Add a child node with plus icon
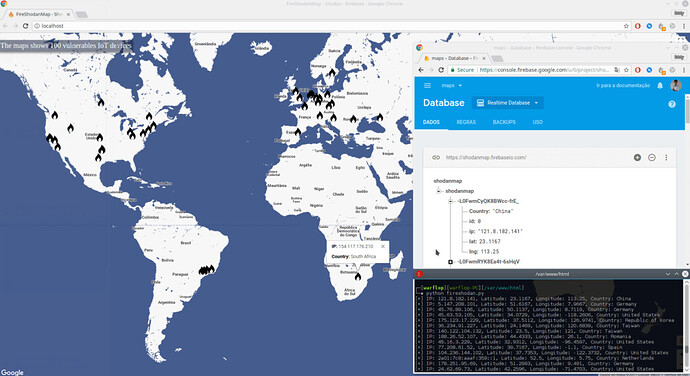 (637, 157)
